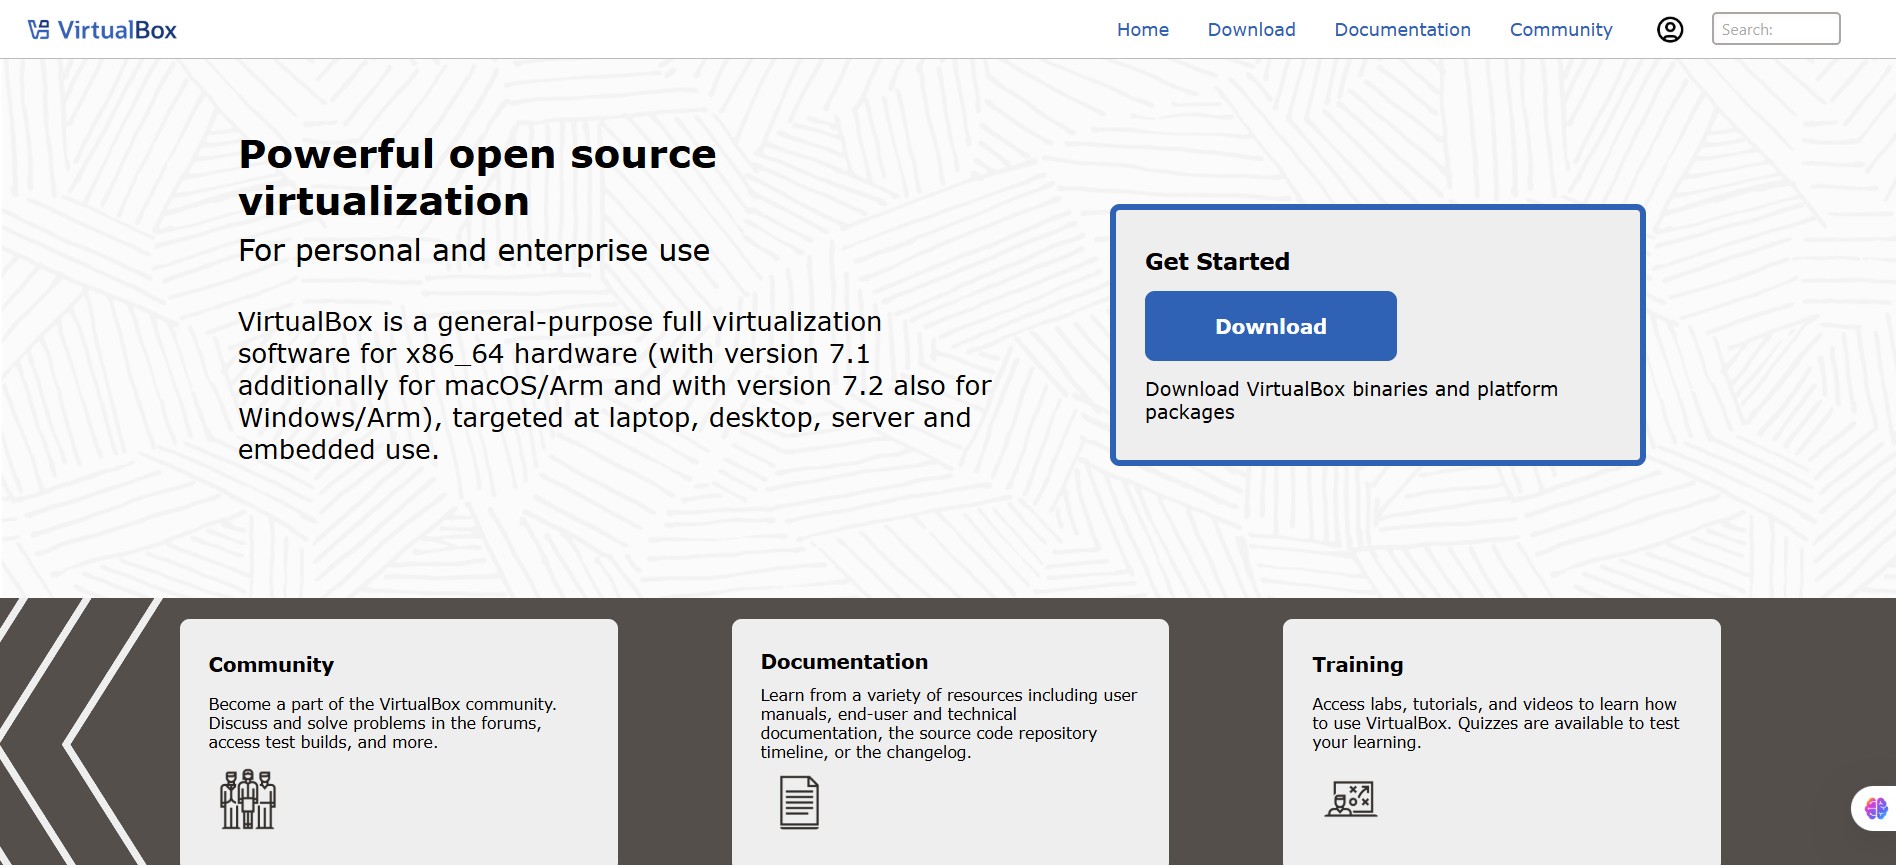Click the Get Started heading
Screen dimensions: 1896x865
coord(1217,262)
